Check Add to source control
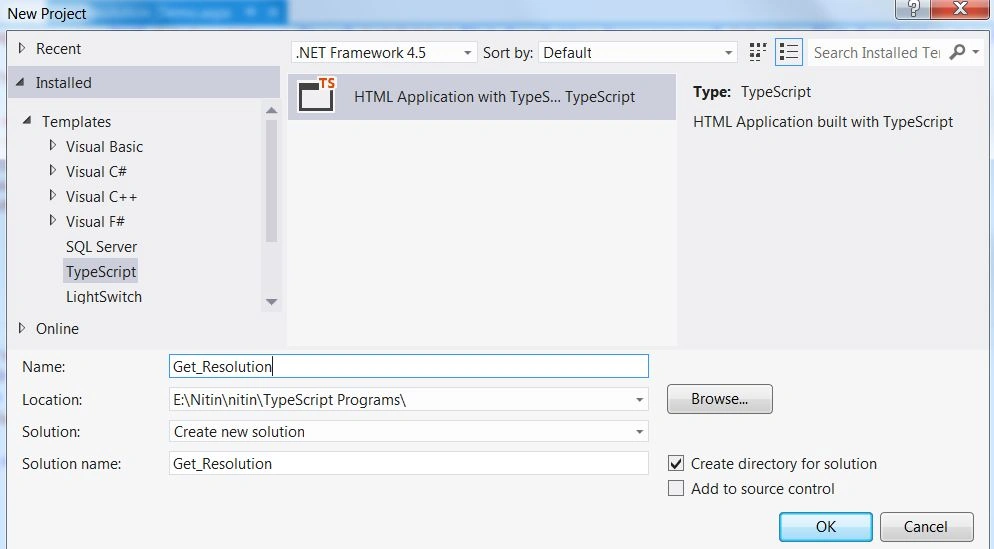This screenshot has height=549, width=994. coord(676,488)
